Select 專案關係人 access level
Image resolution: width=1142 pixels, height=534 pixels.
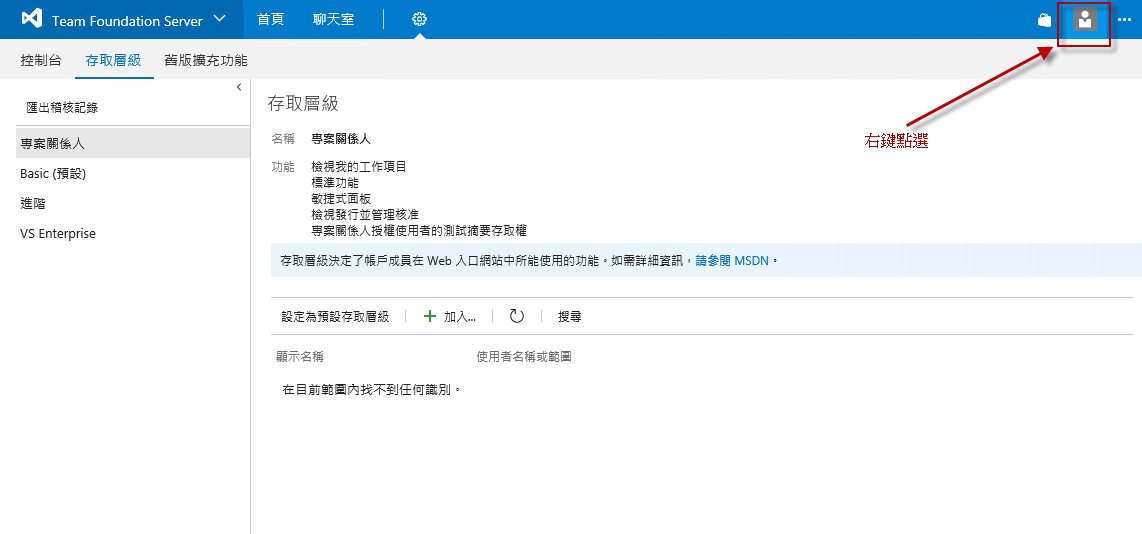click(53, 144)
